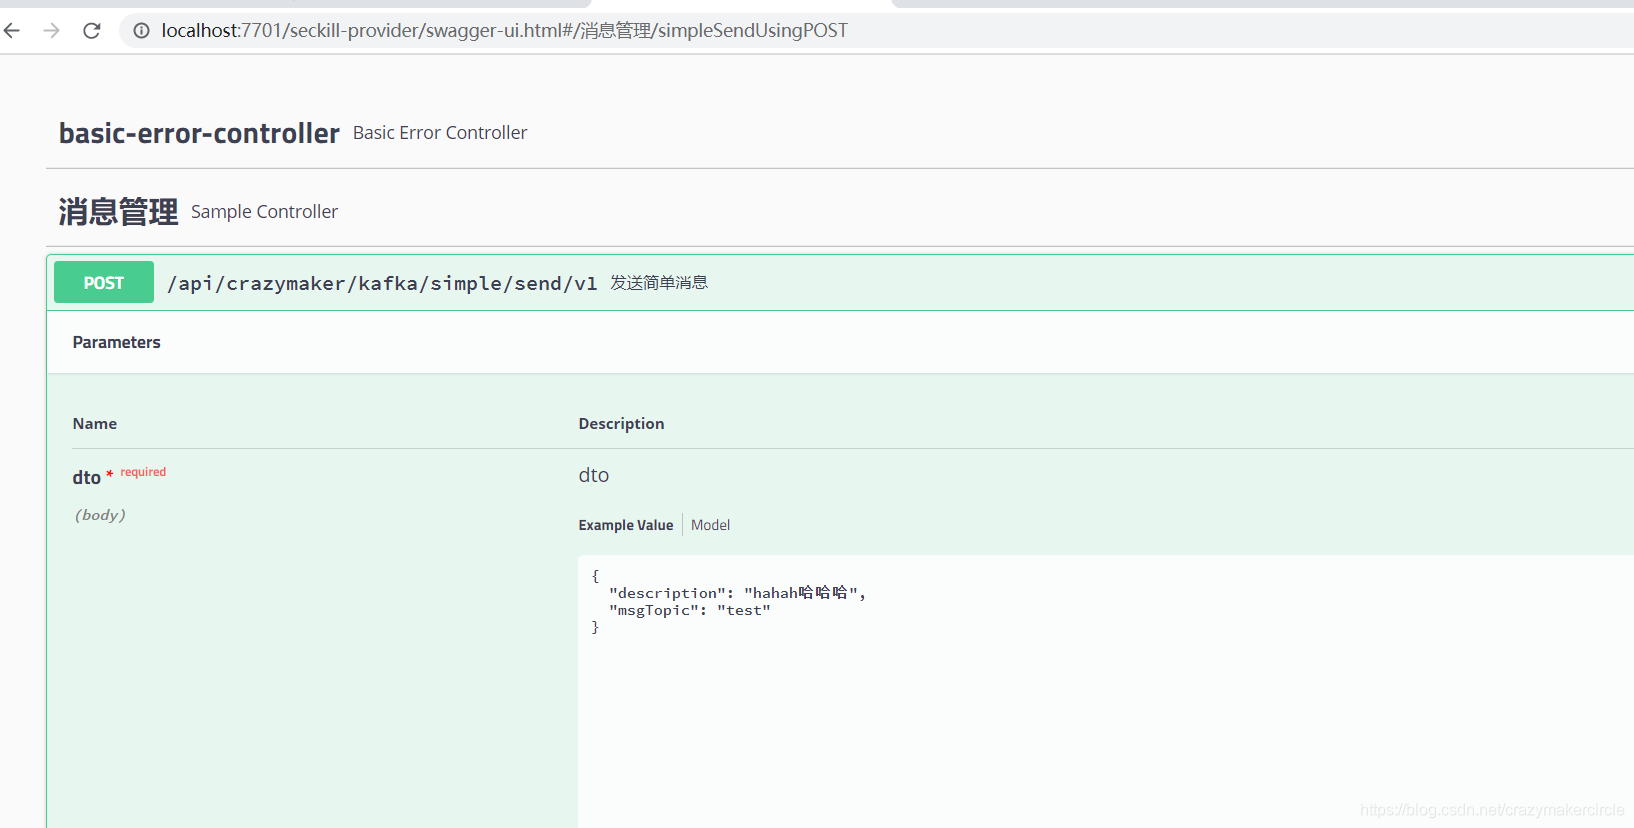Switch to the Model tab
Viewport: 1634px width, 828px height.
(711, 525)
